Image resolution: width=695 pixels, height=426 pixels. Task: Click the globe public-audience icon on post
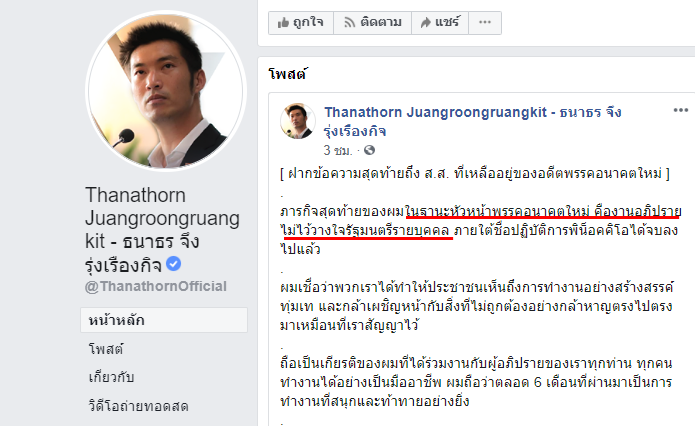(369, 150)
